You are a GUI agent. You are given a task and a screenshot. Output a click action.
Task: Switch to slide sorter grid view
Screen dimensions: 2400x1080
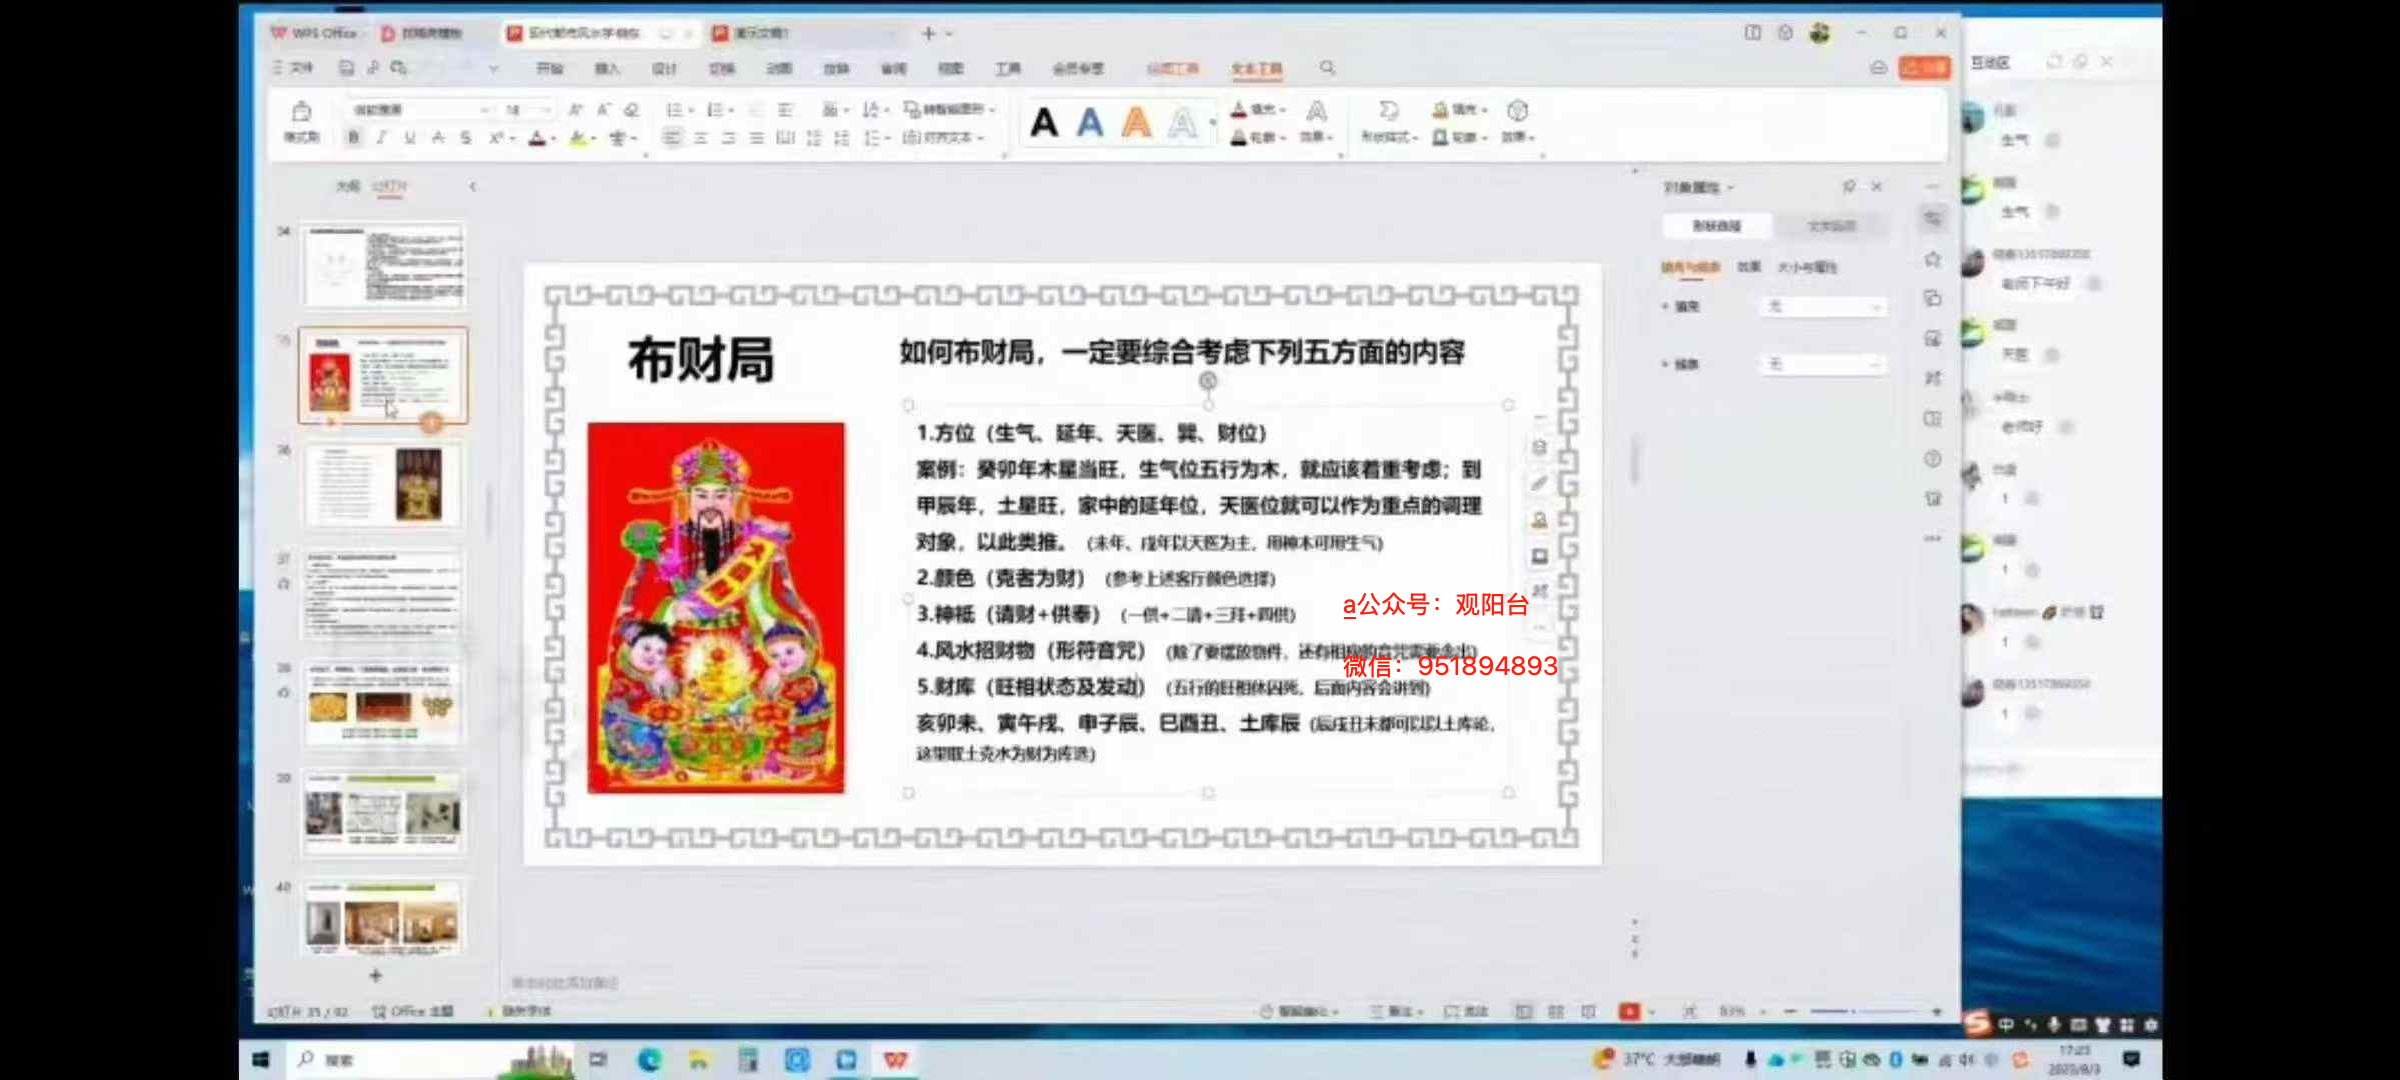(1556, 1012)
